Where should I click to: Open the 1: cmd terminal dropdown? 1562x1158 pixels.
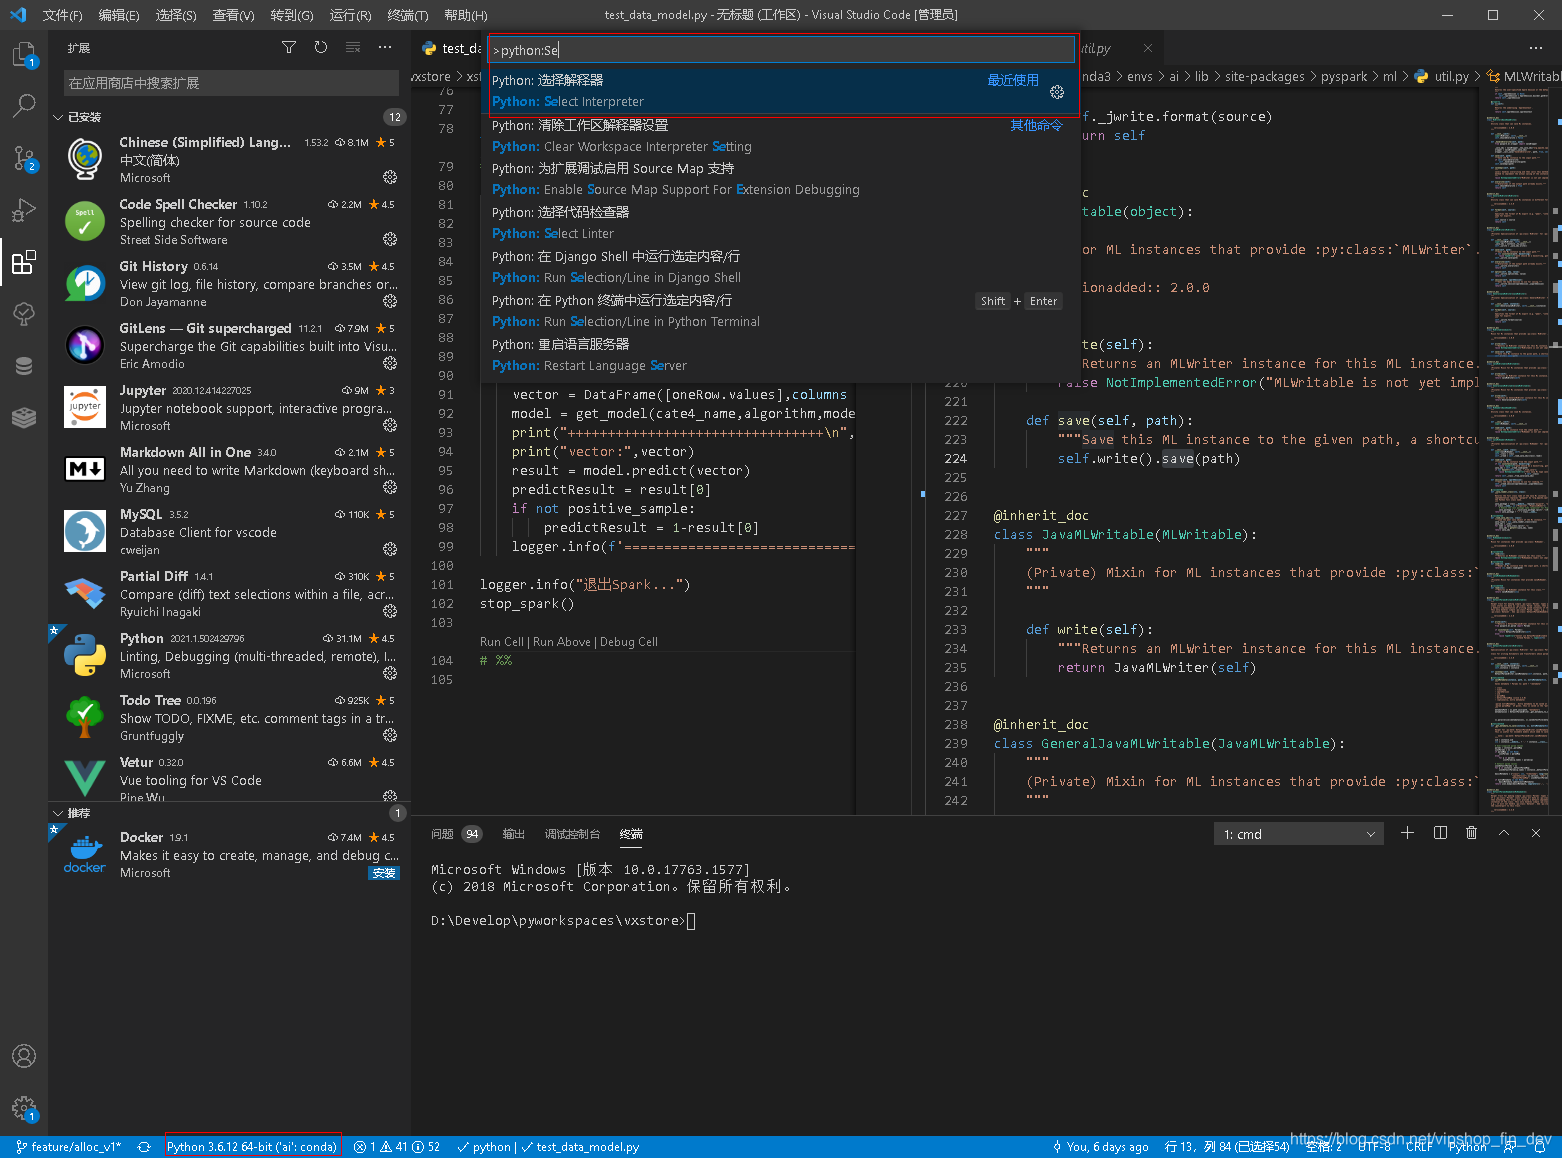point(1299,834)
